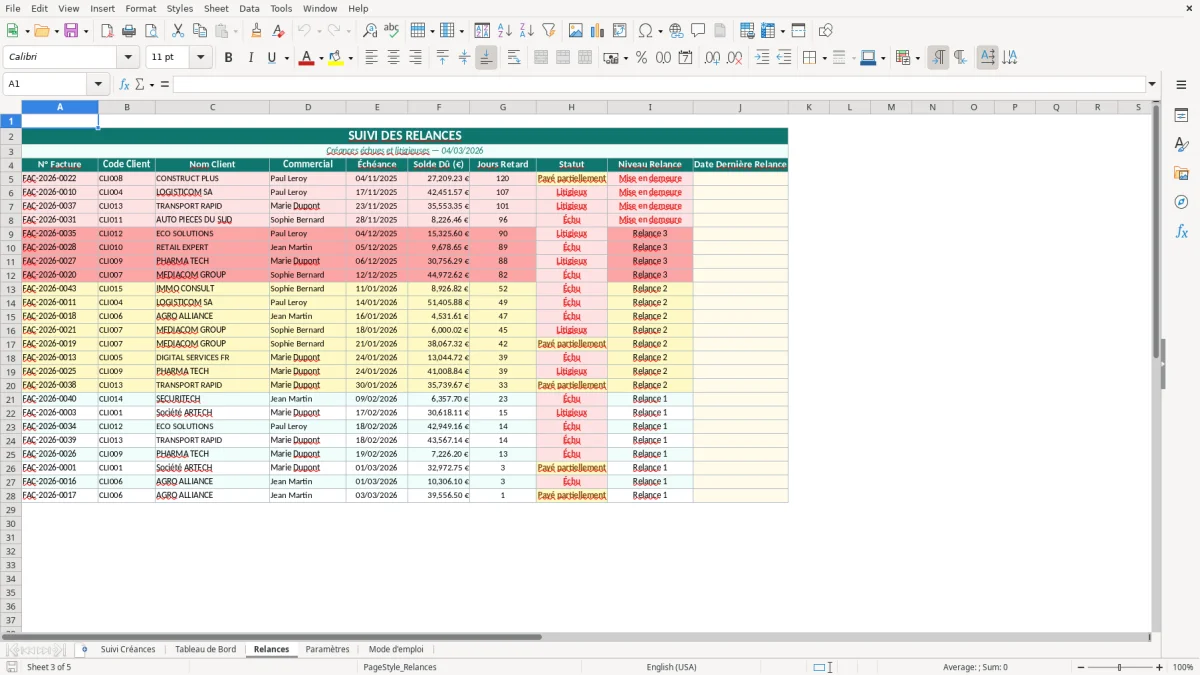Switch to the Tableau de Bord tab
Image resolution: width=1200 pixels, height=675 pixels.
[x=205, y=650]
